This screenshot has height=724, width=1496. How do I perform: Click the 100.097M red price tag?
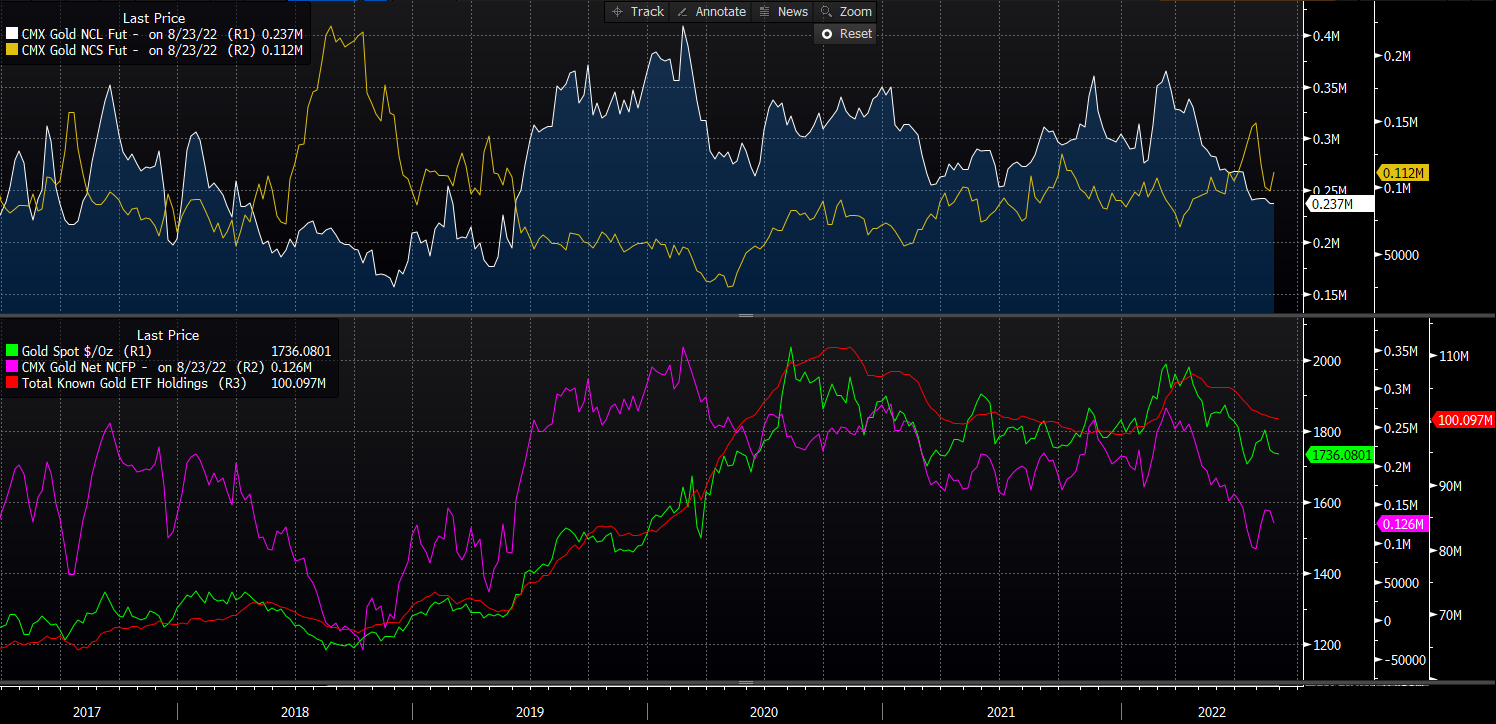tap(1463, 420)
